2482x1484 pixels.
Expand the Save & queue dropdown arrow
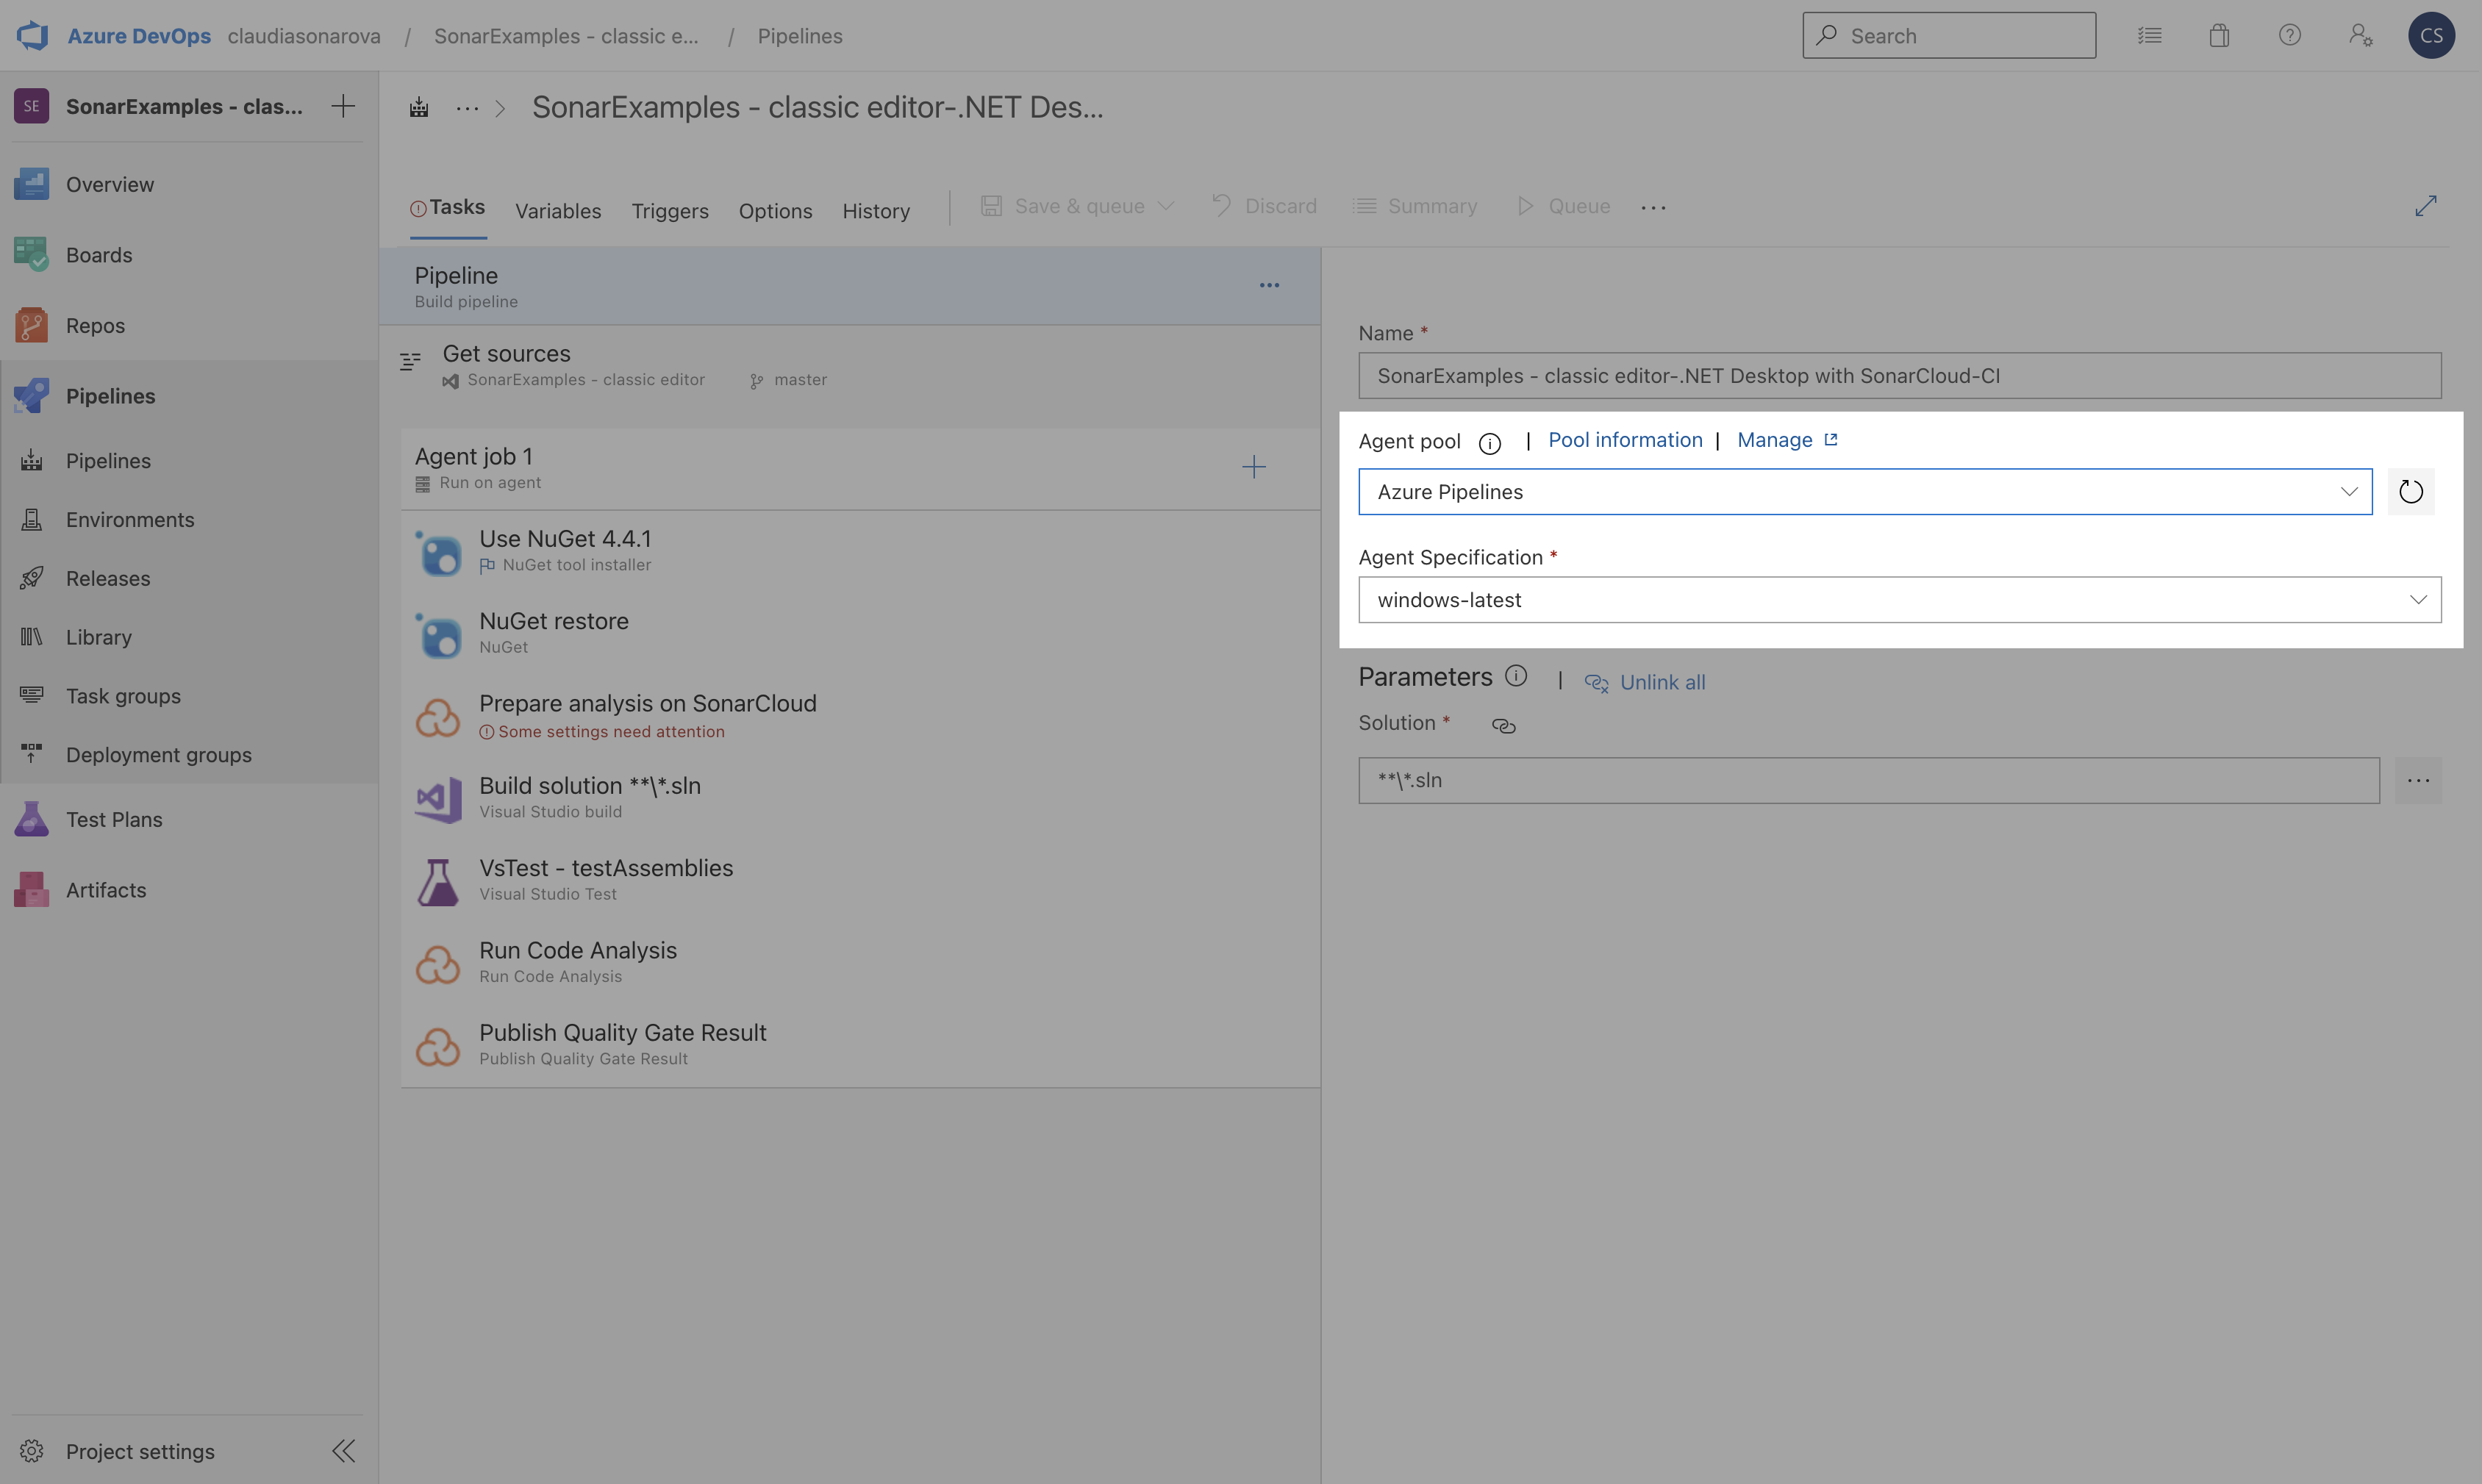point(1165,206)
